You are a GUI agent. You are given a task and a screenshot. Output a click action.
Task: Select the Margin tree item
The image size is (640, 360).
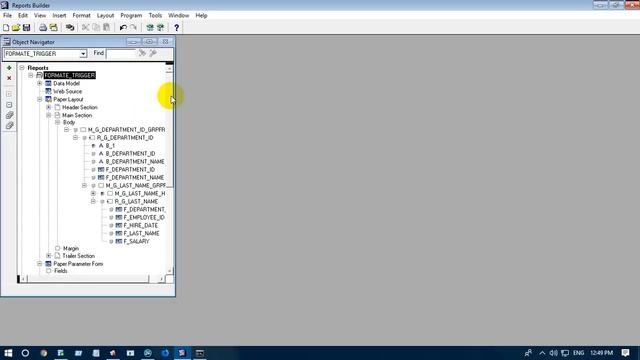[71, 249]
